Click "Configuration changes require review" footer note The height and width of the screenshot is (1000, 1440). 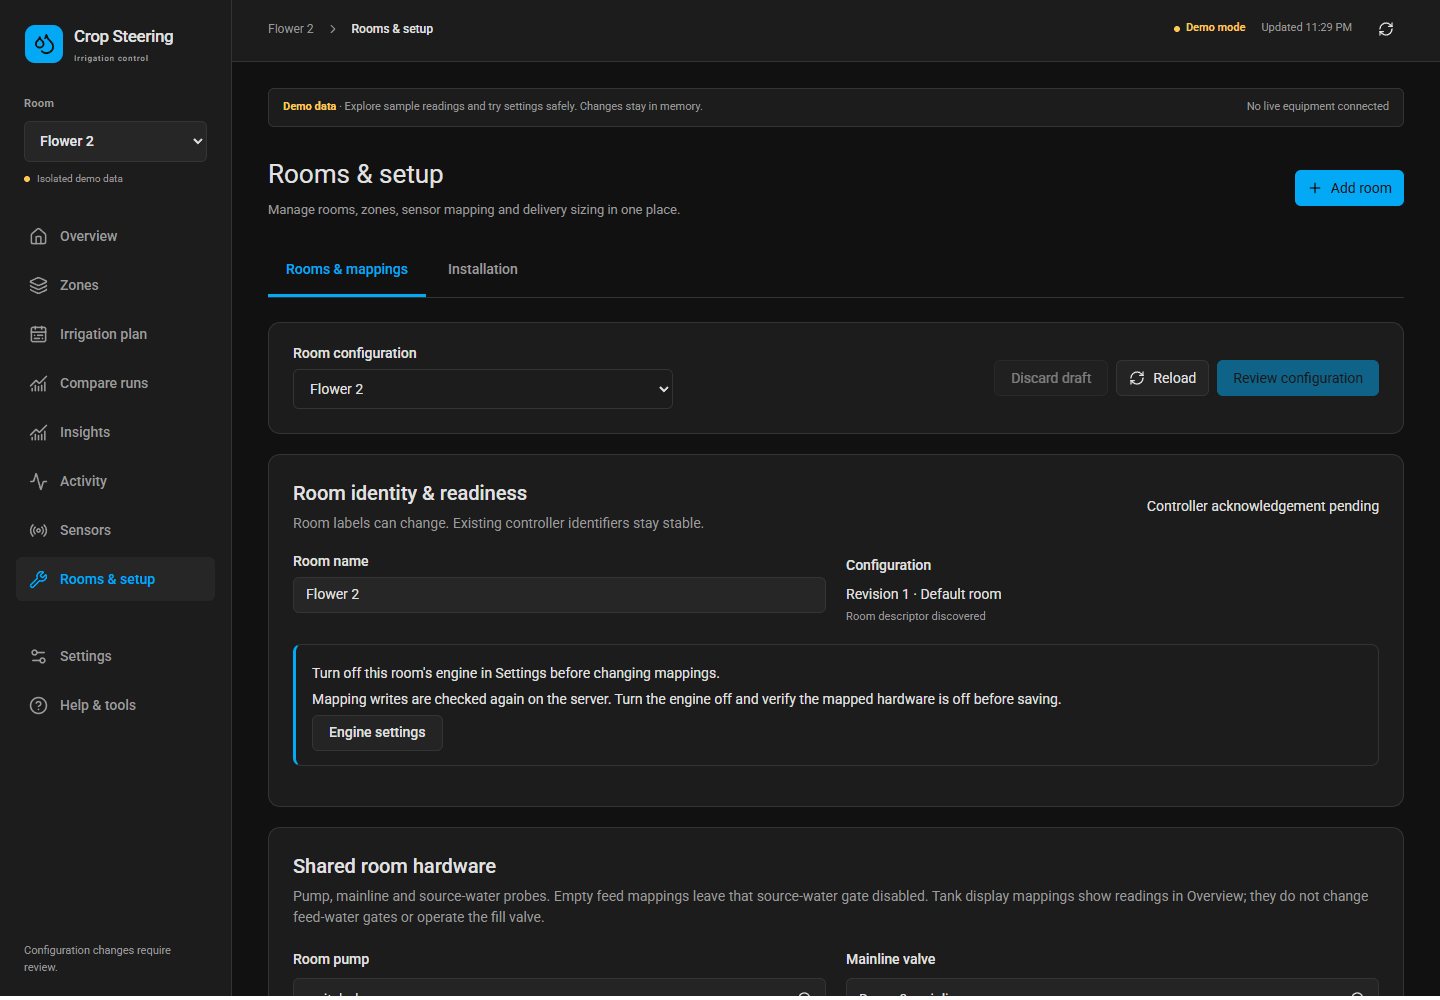click(x=97, y=958)
